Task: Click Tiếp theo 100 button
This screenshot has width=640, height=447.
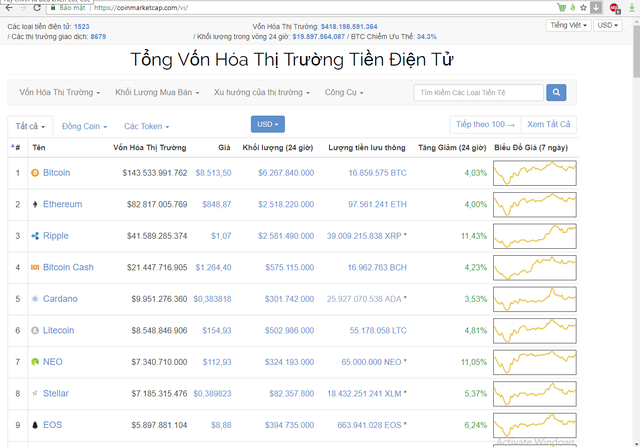Action: pyautogui.click(x=485, y=124)
